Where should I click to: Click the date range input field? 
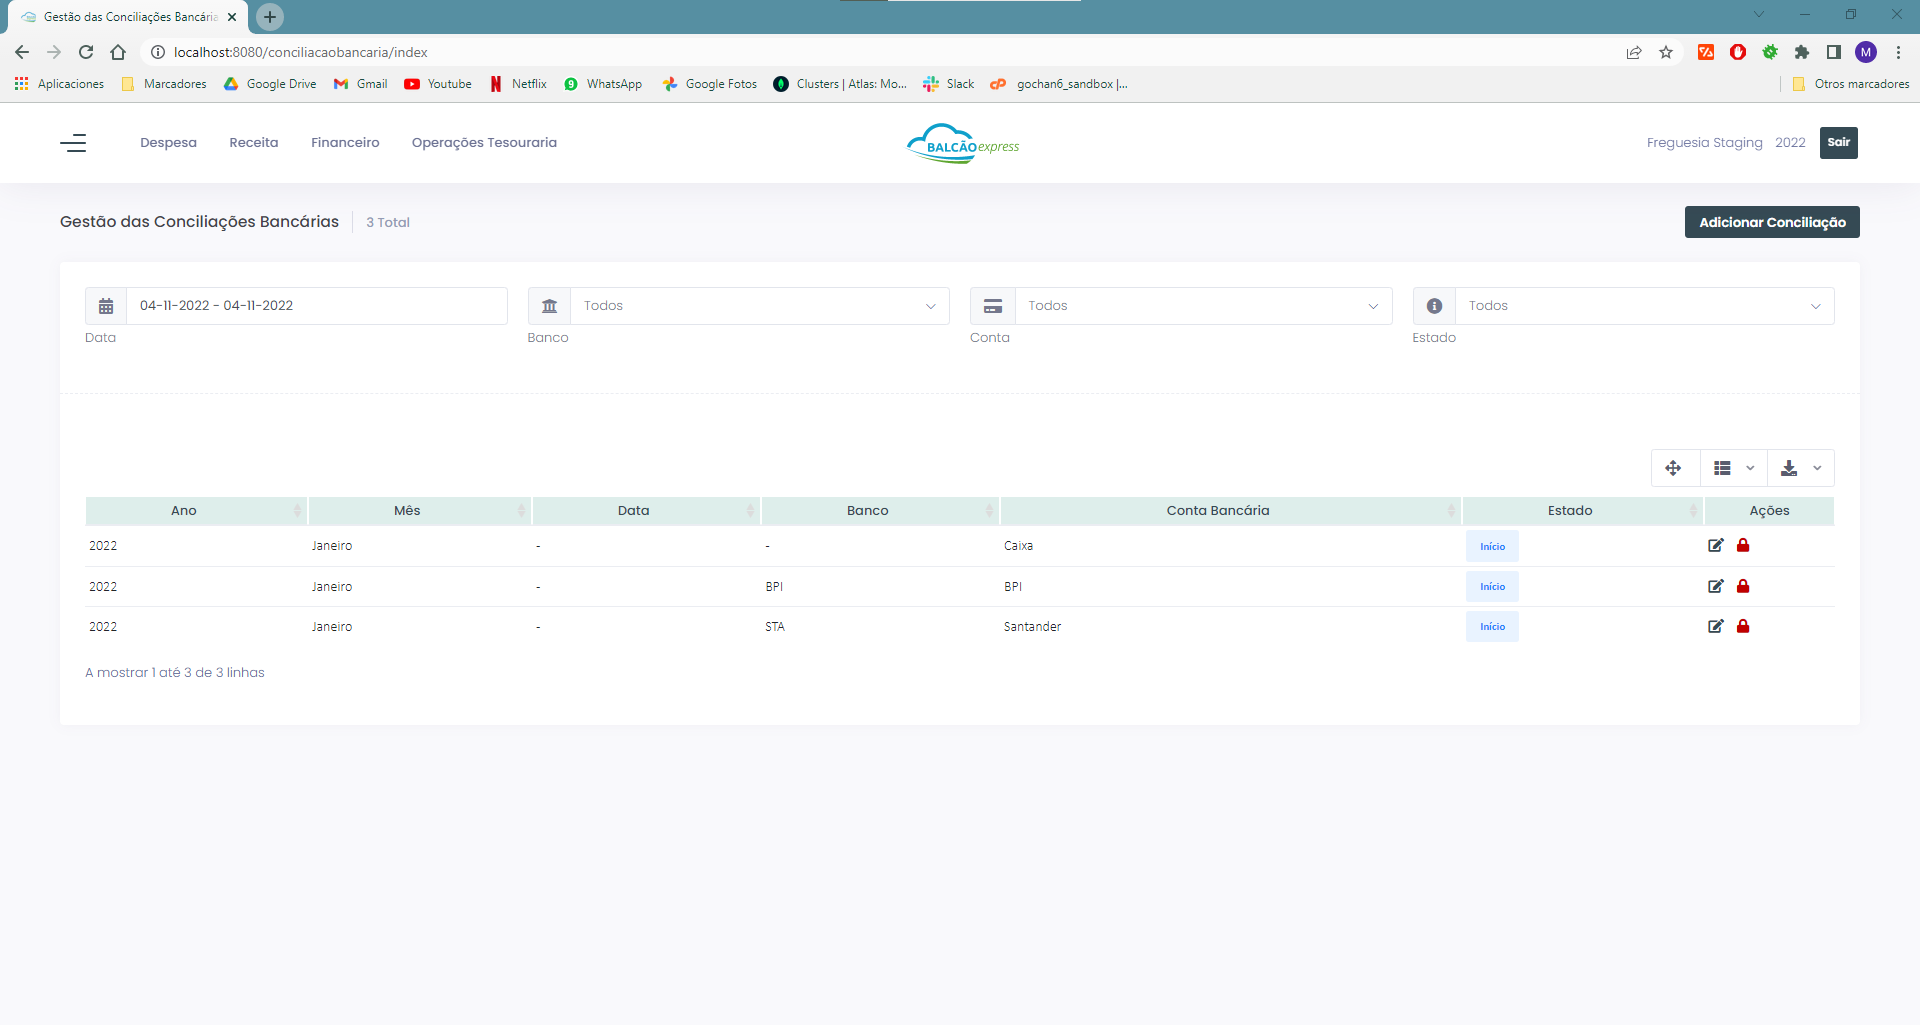tap(317, 306)
